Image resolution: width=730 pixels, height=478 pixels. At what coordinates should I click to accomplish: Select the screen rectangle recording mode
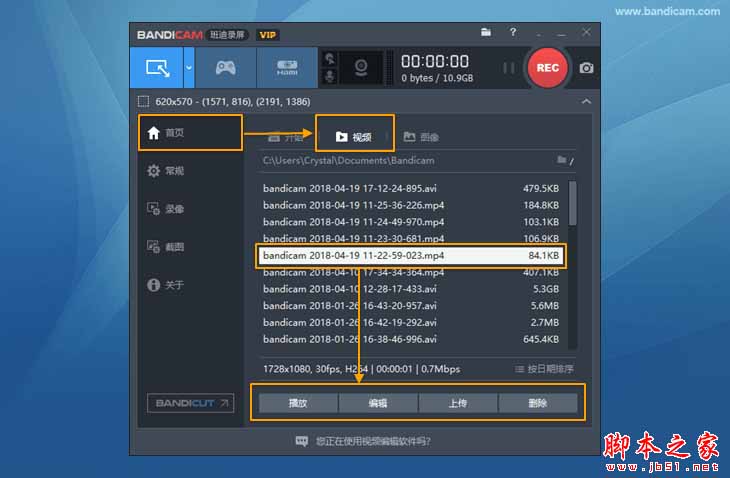pyautogui.click(x=157, y=68)
